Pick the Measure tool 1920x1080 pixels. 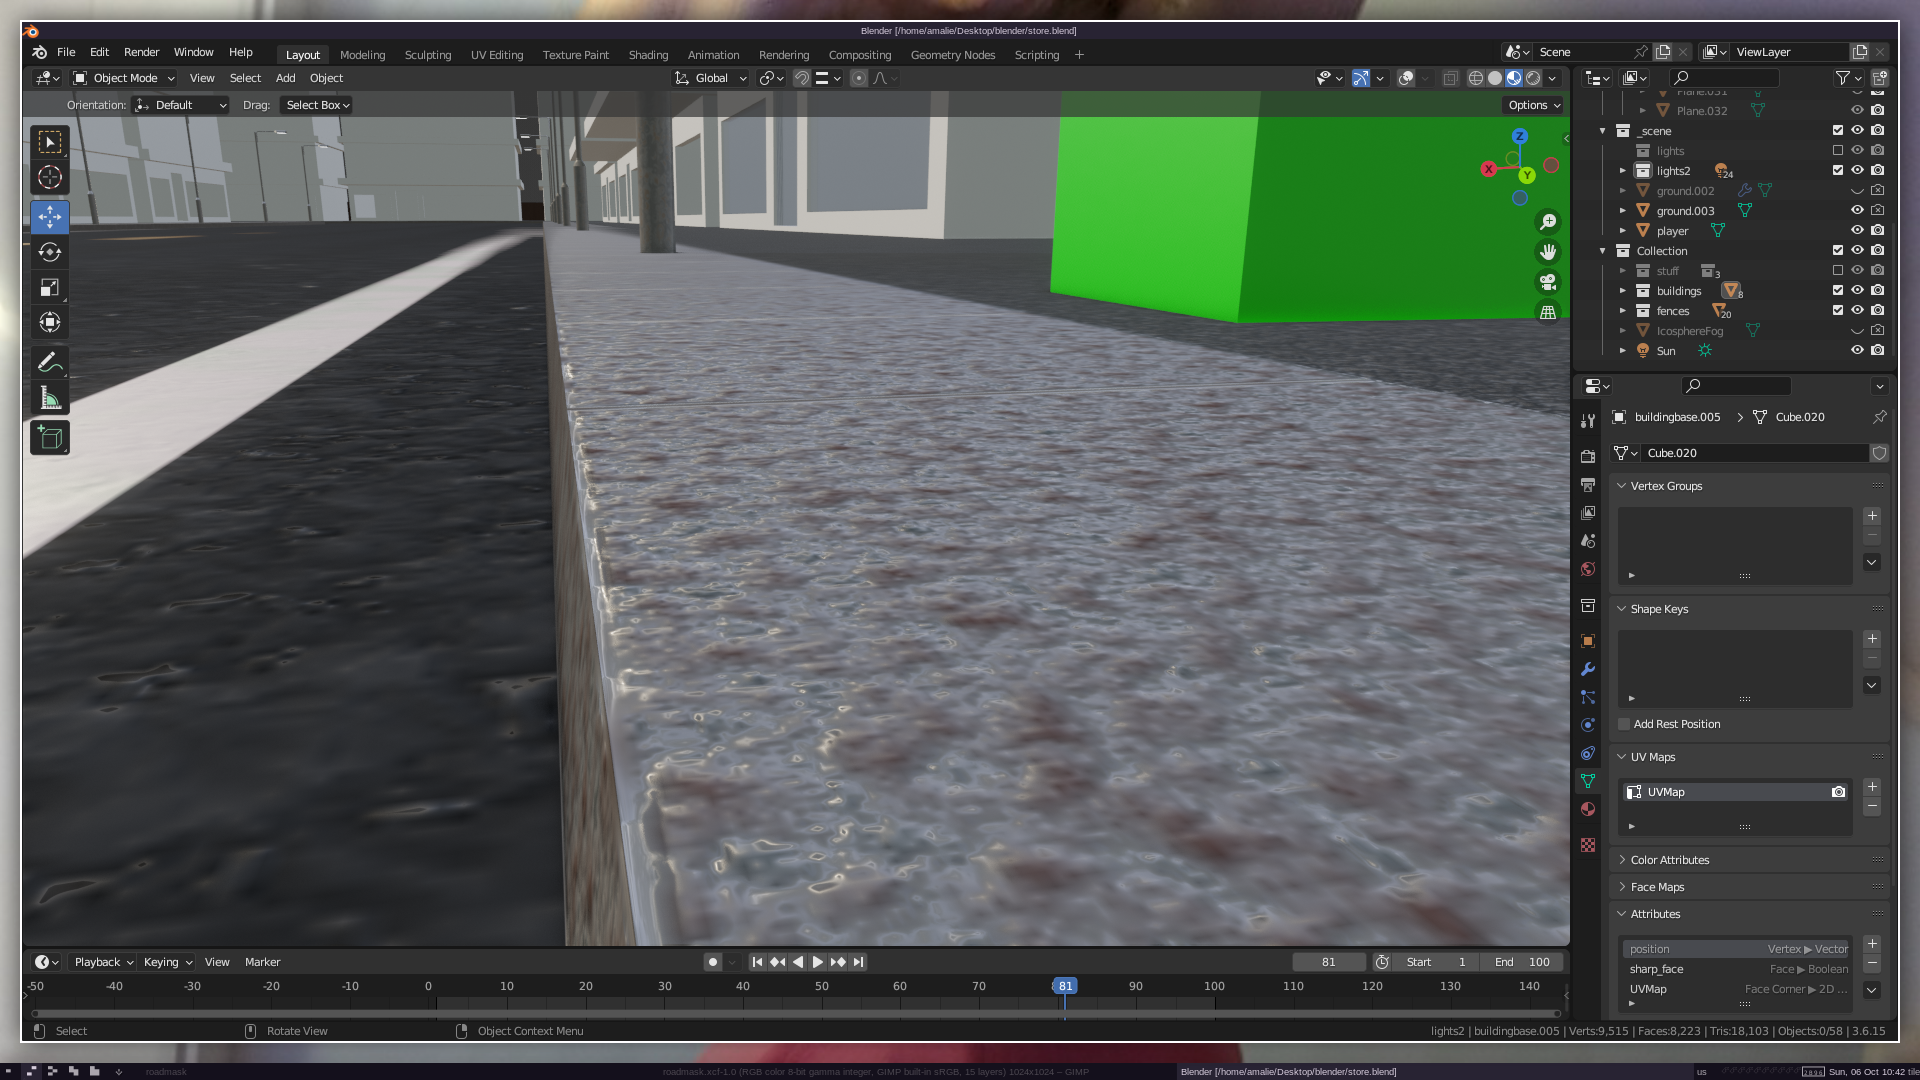pyautogui.click(x=50, y=399)
